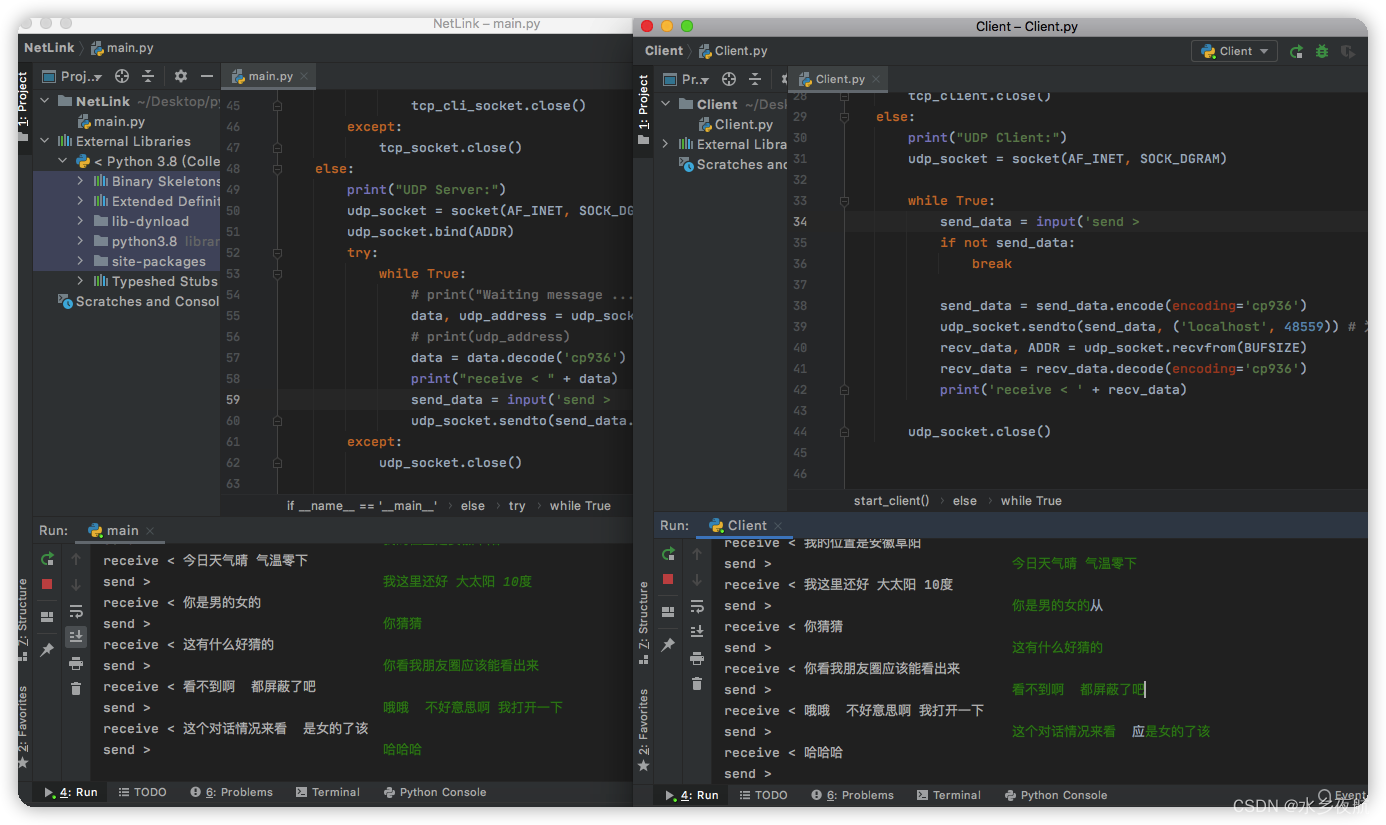Pin the left Run tool window
Viewport: 1386px width, 825px height.
pos(46,648)
